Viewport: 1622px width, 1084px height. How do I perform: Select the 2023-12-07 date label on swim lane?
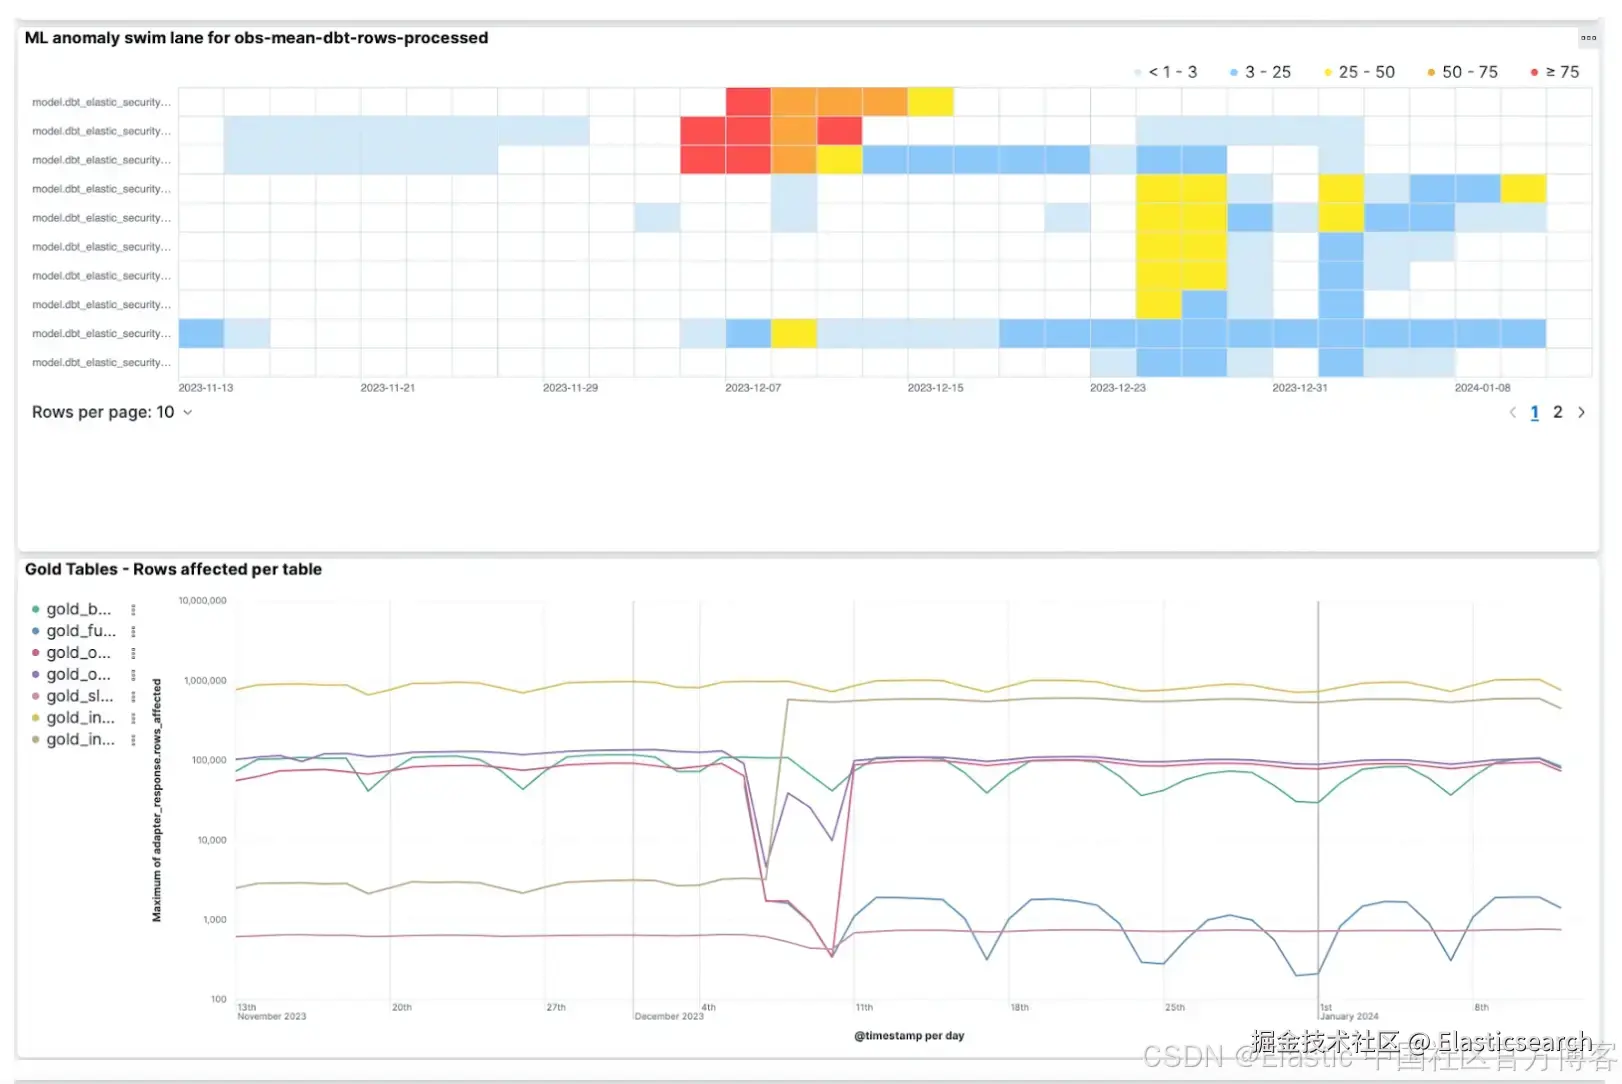click(x=753, y=388)
